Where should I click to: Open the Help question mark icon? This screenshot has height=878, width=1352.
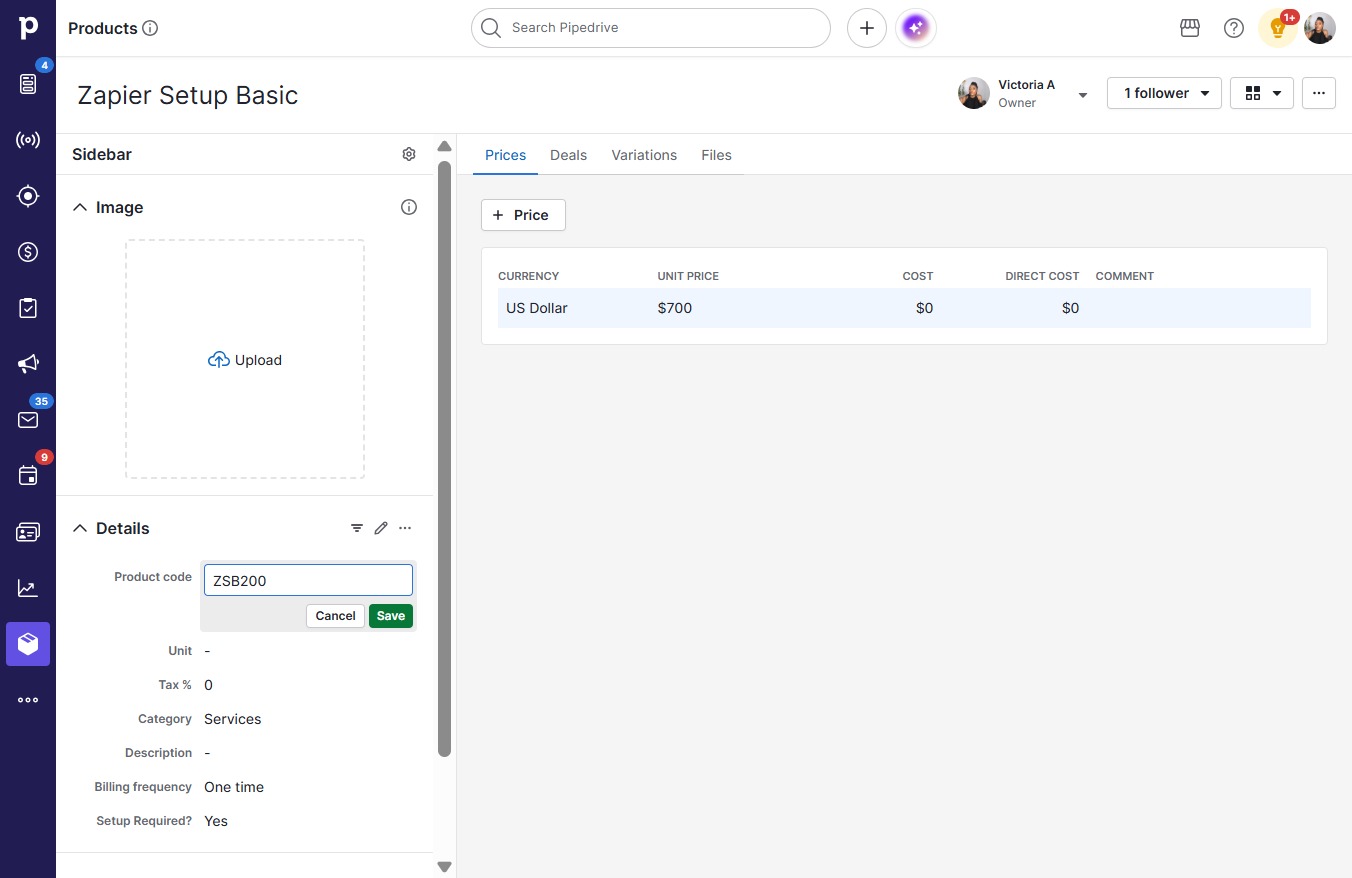point(1234,28)
